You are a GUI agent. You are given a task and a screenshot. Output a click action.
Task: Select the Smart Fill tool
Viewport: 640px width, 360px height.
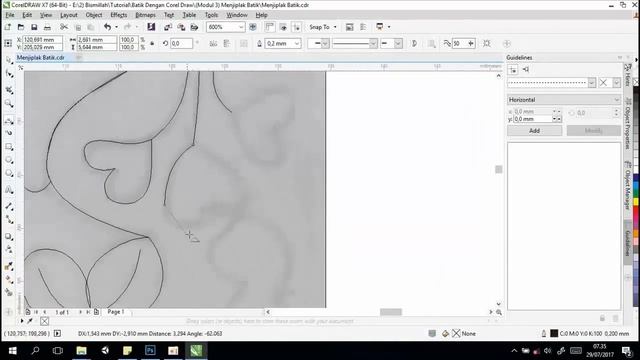point(9,292)
